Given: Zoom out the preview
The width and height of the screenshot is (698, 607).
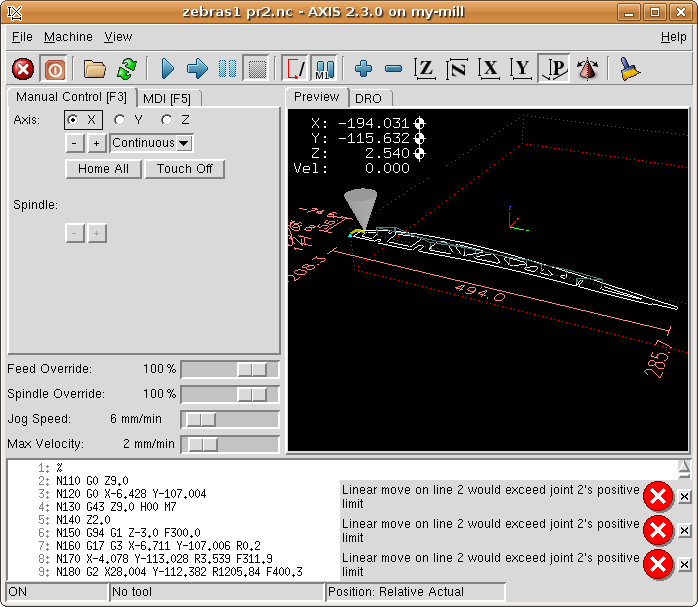Looking at the screenshot, I should (x=394, y=69).
